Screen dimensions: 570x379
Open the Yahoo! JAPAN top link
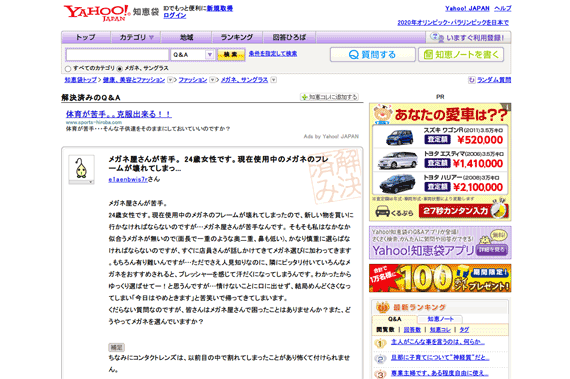pyautogui.click(x=467, y=8)
